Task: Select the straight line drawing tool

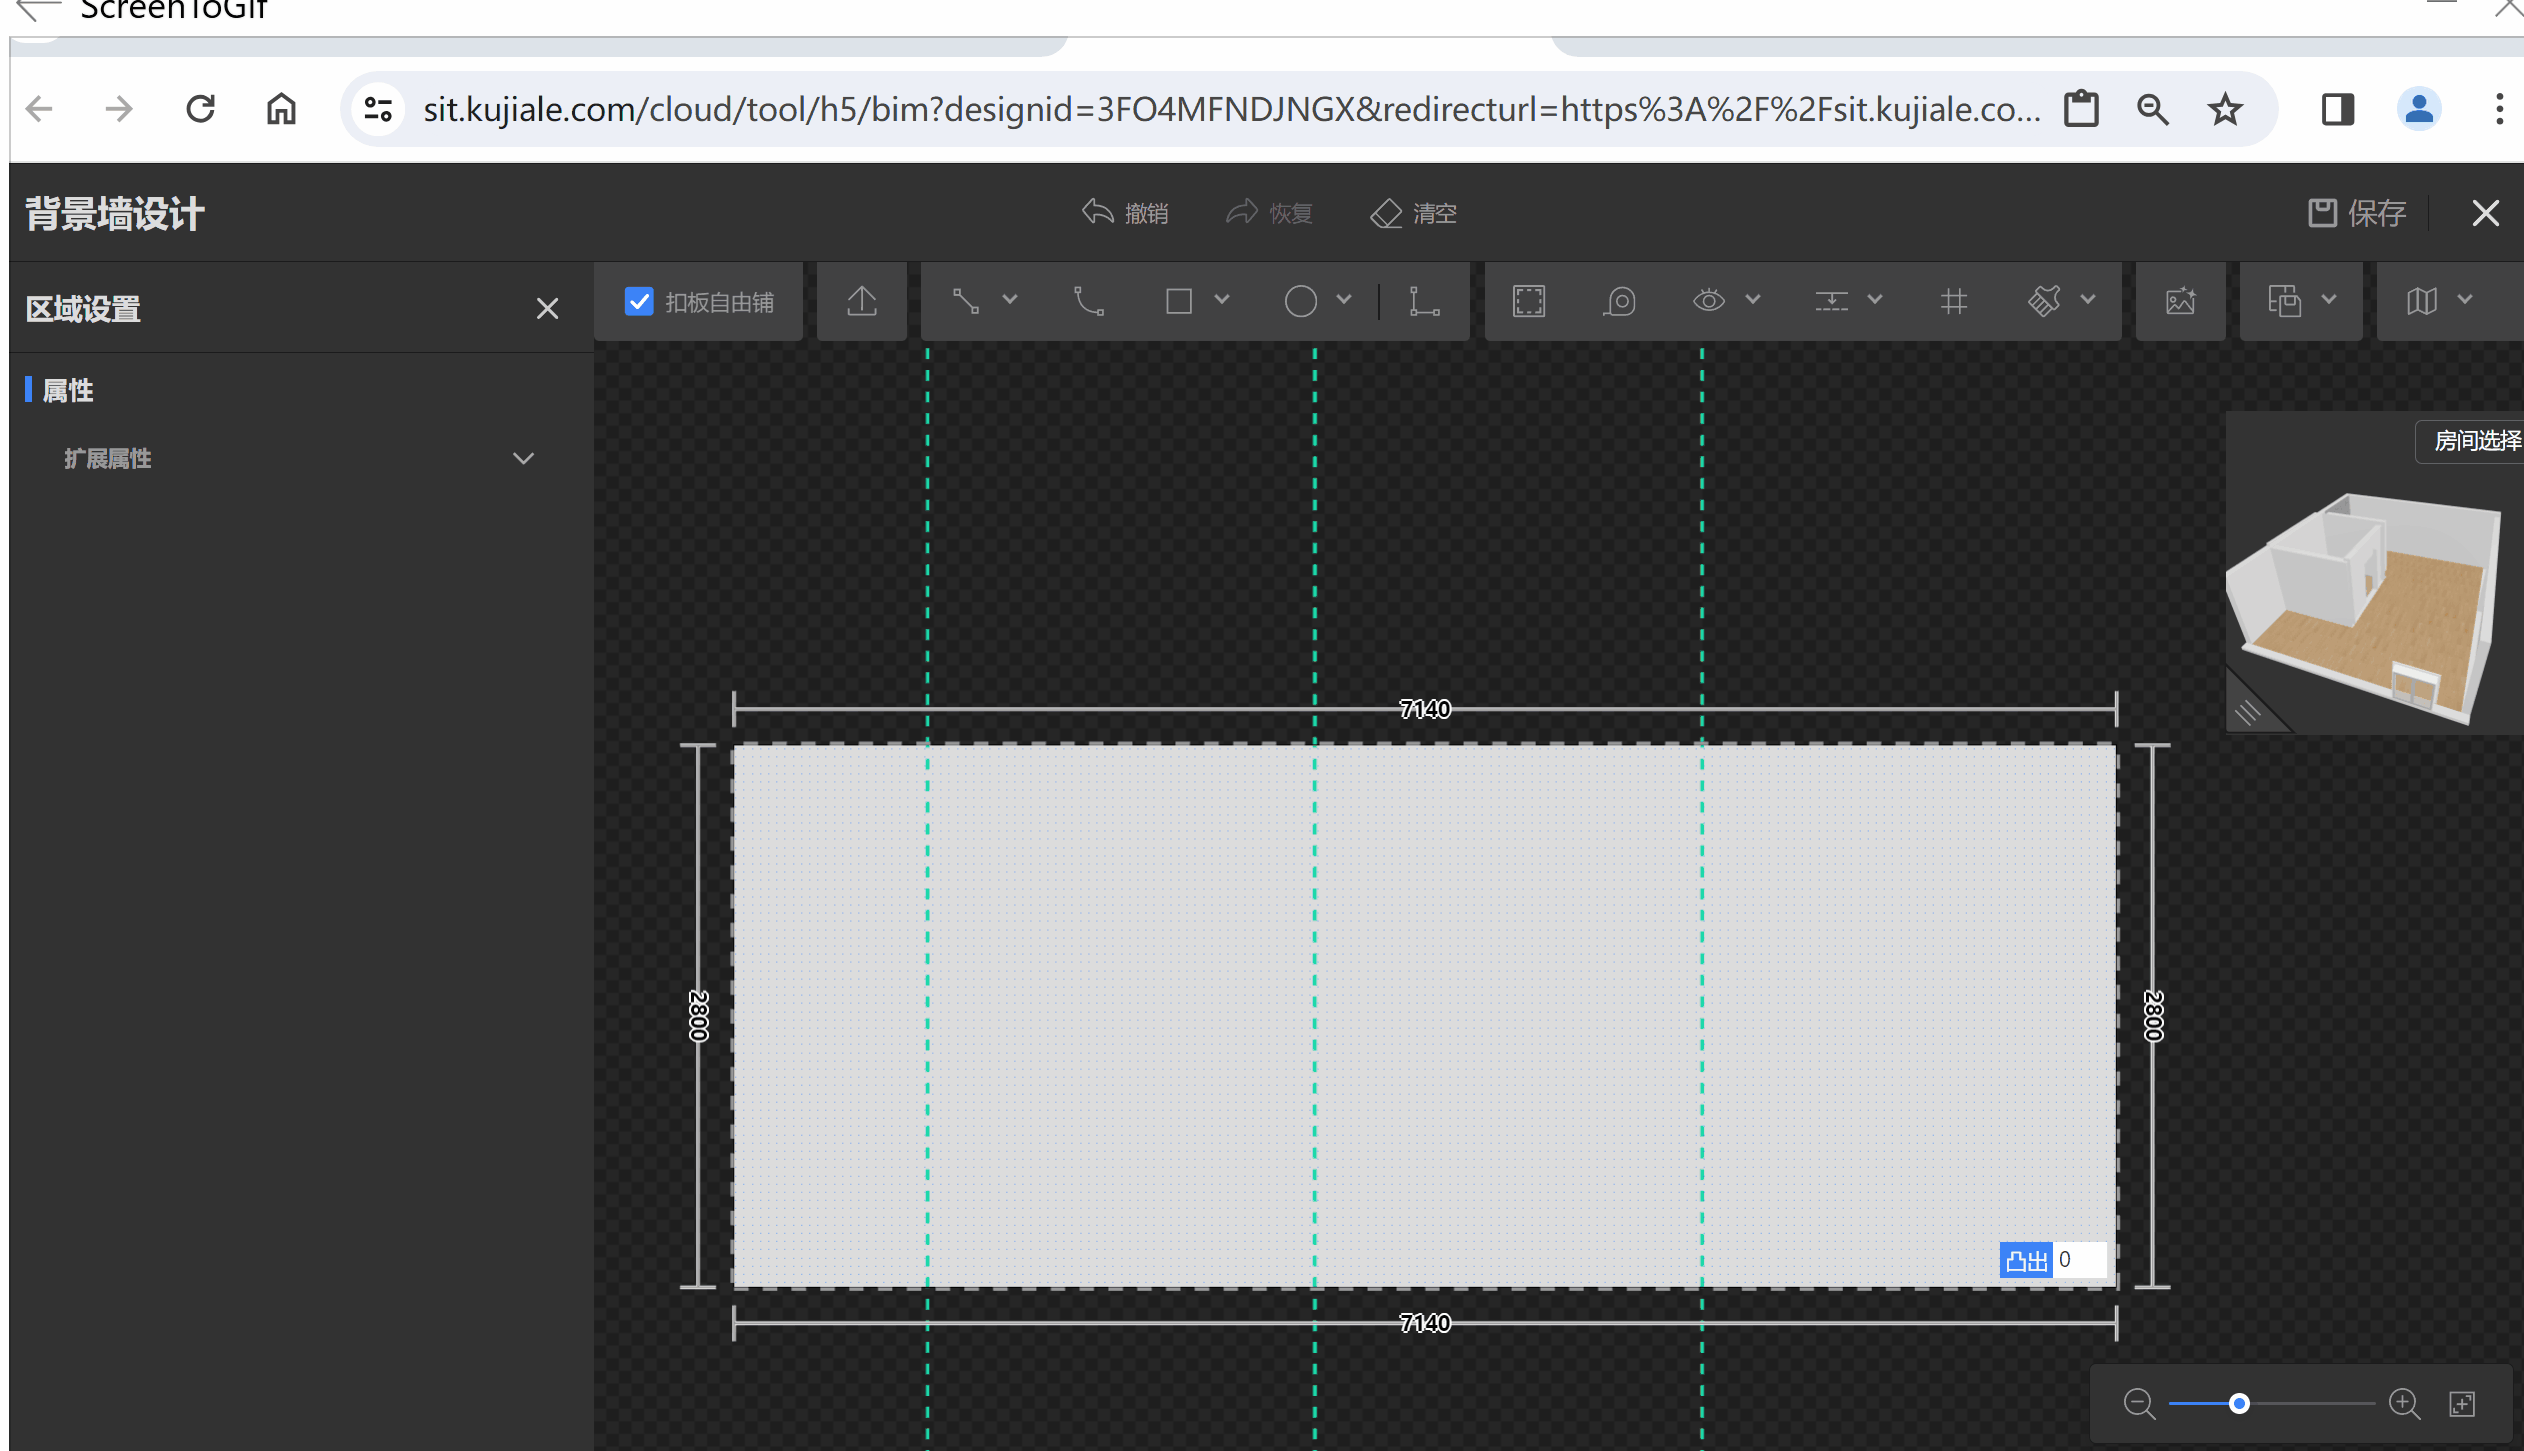Action: coord(965,301)
